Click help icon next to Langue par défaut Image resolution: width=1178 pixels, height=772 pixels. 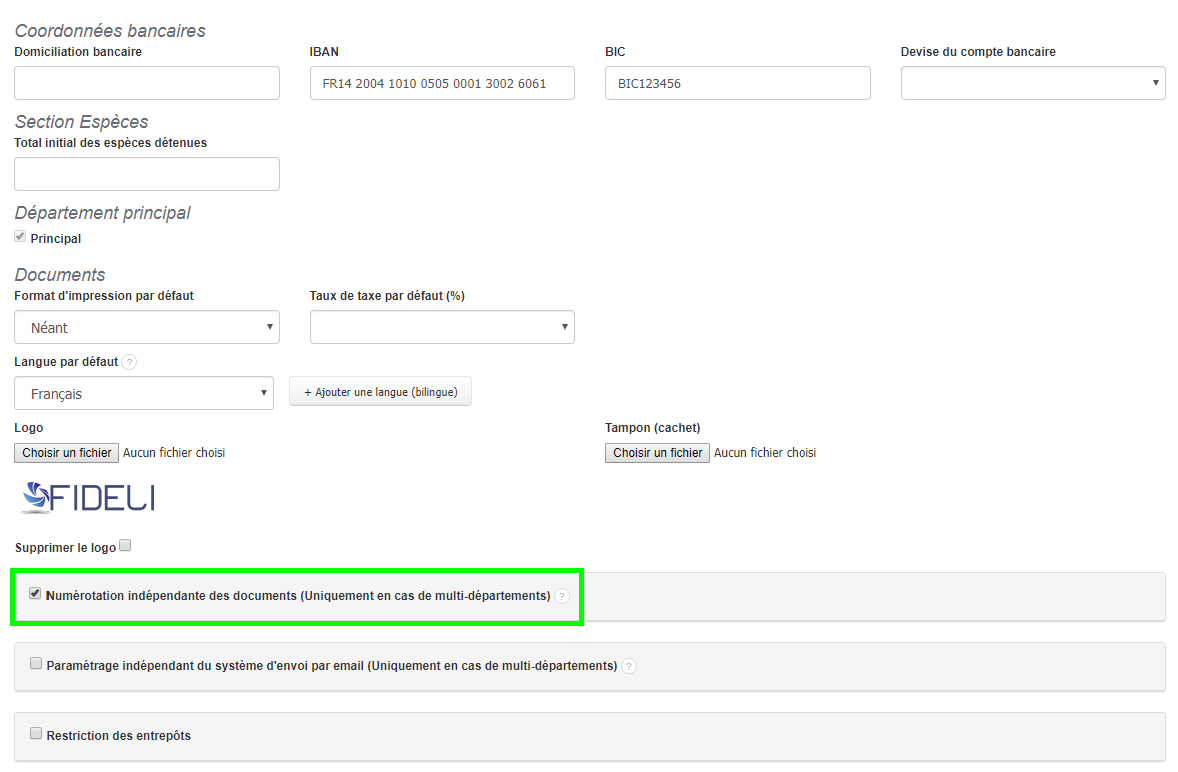129,362
